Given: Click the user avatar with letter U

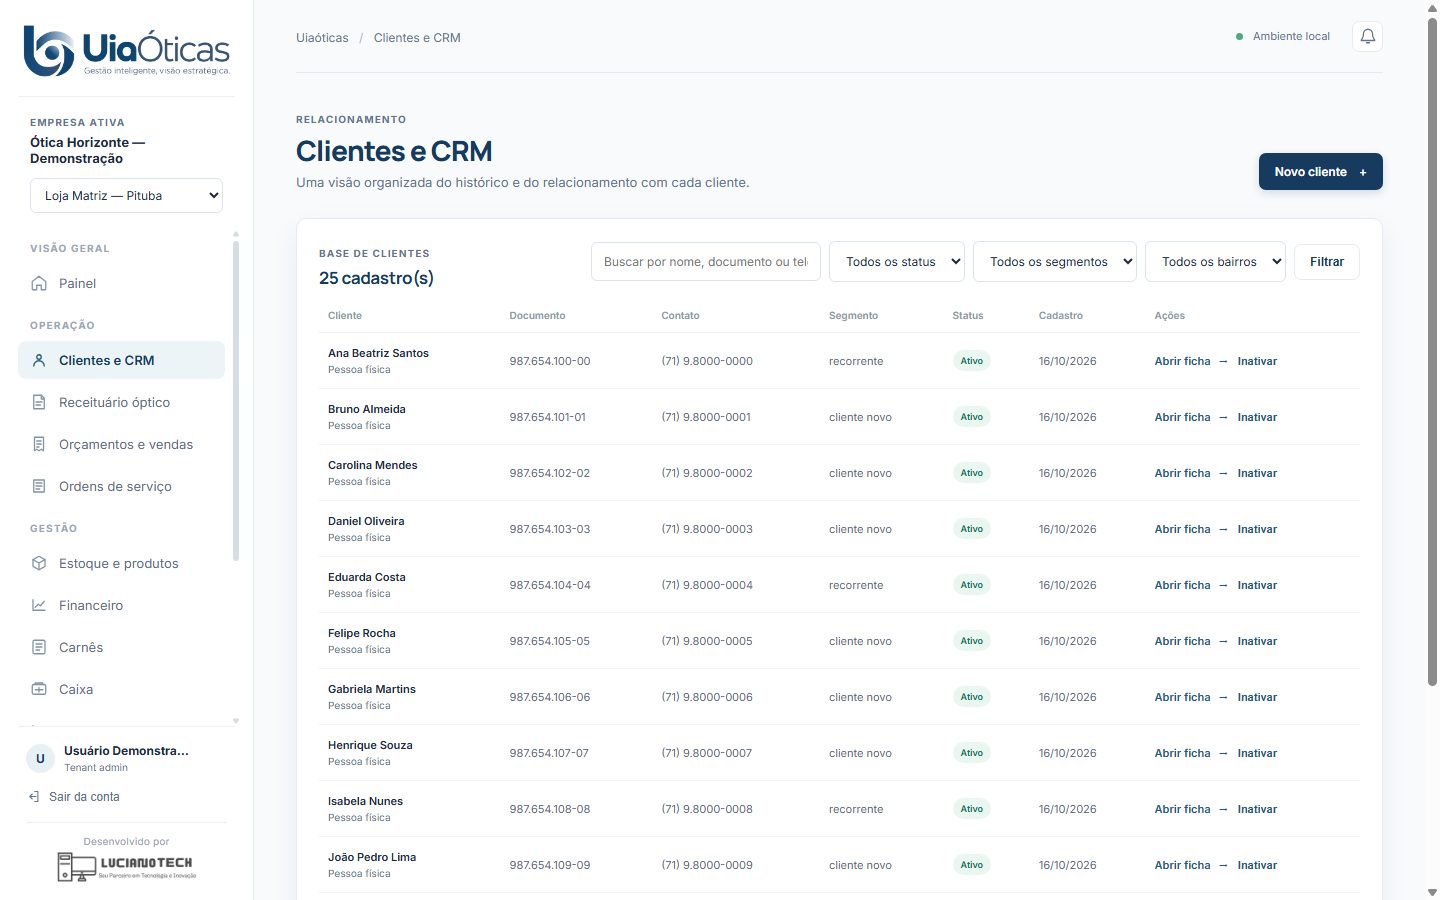Looking at the screenshot, I should point(40,759).
